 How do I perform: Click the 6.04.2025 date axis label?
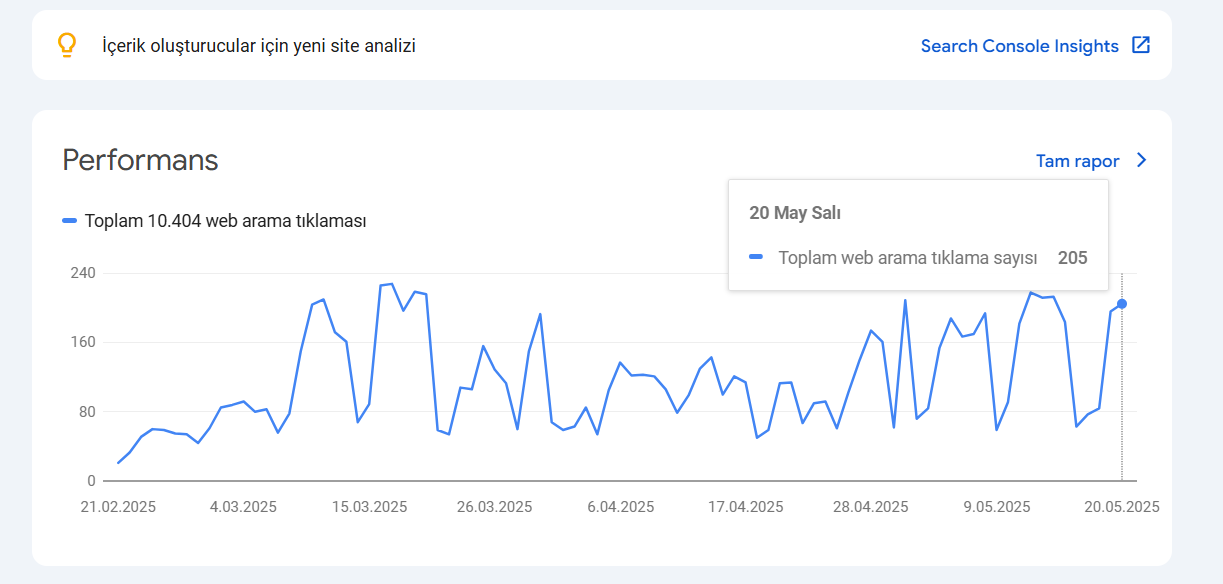coord(620,507)
